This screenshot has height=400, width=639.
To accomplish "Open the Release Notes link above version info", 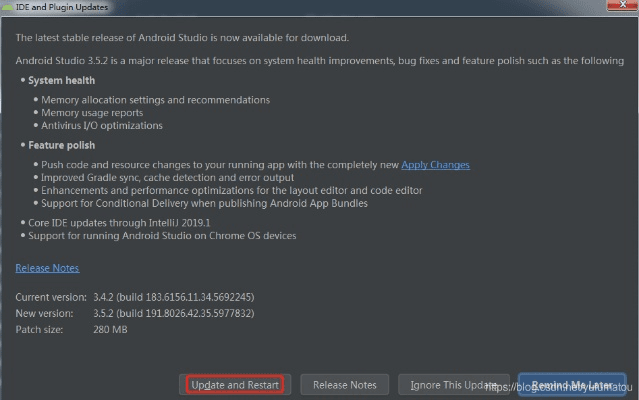I will 47,268.
